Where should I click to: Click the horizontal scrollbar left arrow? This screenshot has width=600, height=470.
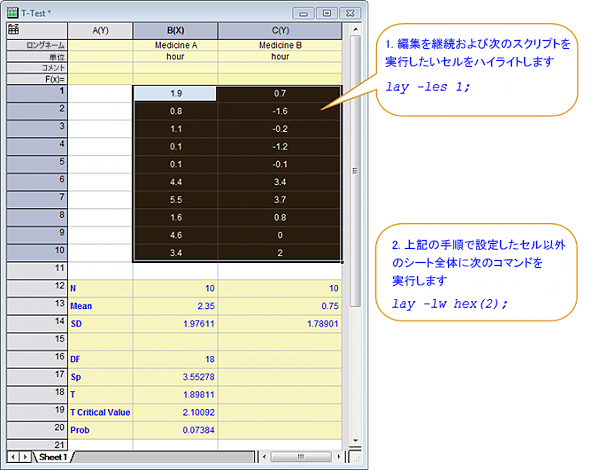coord(264,457)
